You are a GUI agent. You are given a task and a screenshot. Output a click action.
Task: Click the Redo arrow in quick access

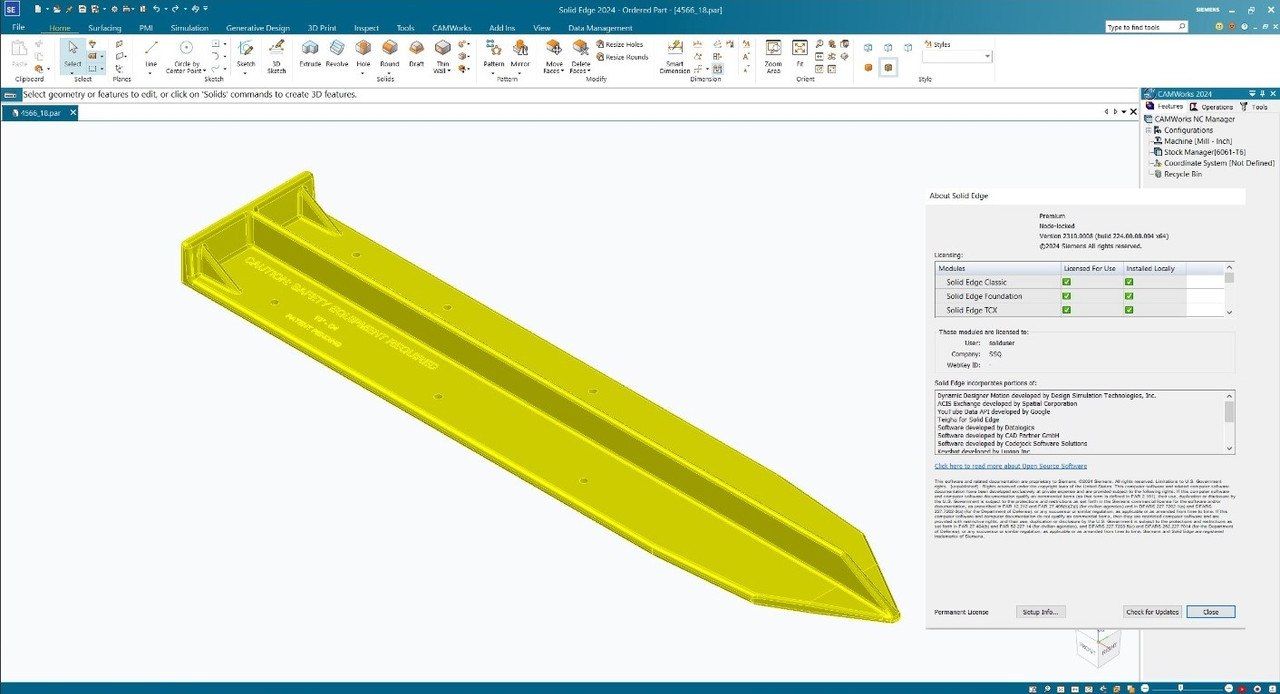tap(175, 9)
